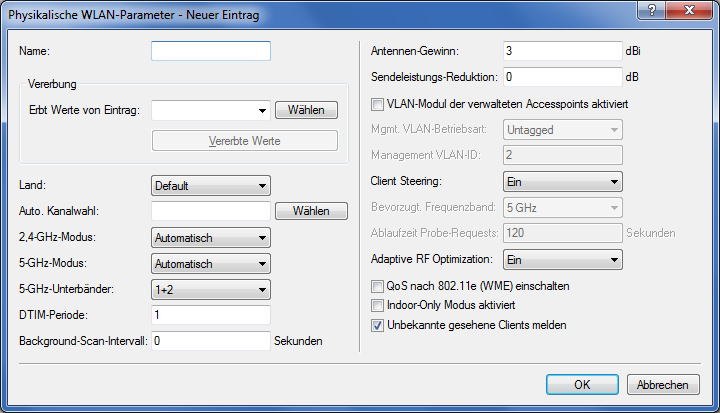Viewport: 720px width, 413px height.
Task: Click Wählen button next to Erbt Werte
Action: [306, 110]
